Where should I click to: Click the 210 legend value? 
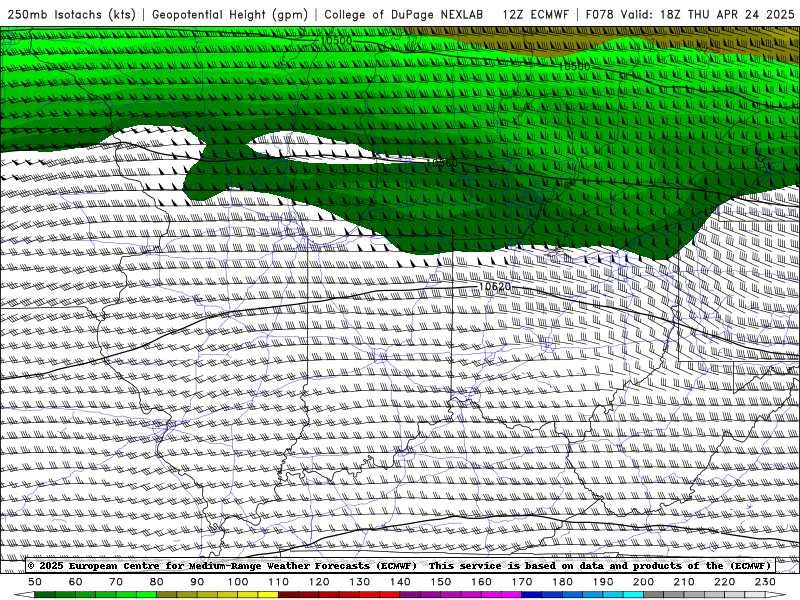pyautogui.click(x=684, y=582)
